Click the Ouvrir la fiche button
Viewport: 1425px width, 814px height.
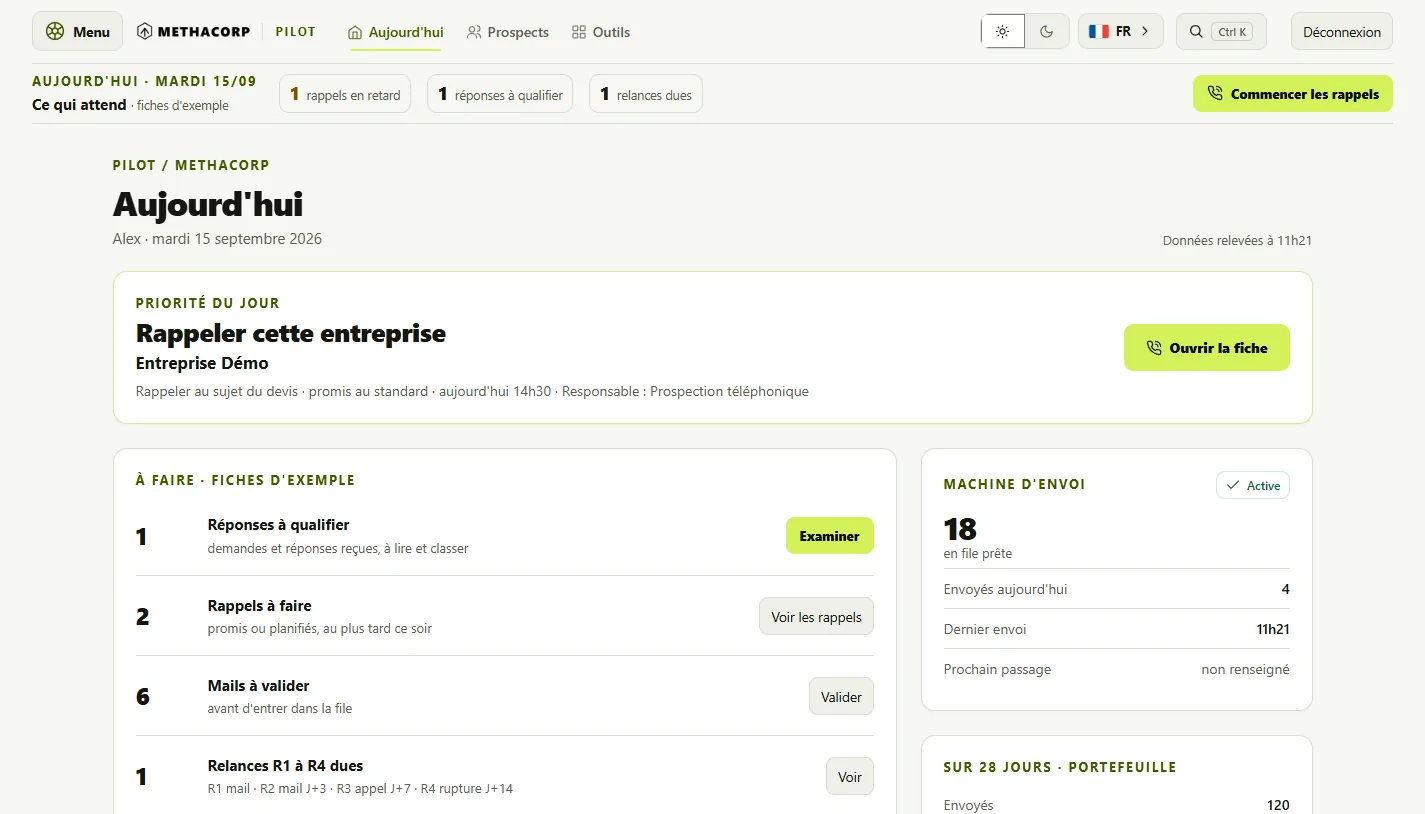[x=1206, y=348]
